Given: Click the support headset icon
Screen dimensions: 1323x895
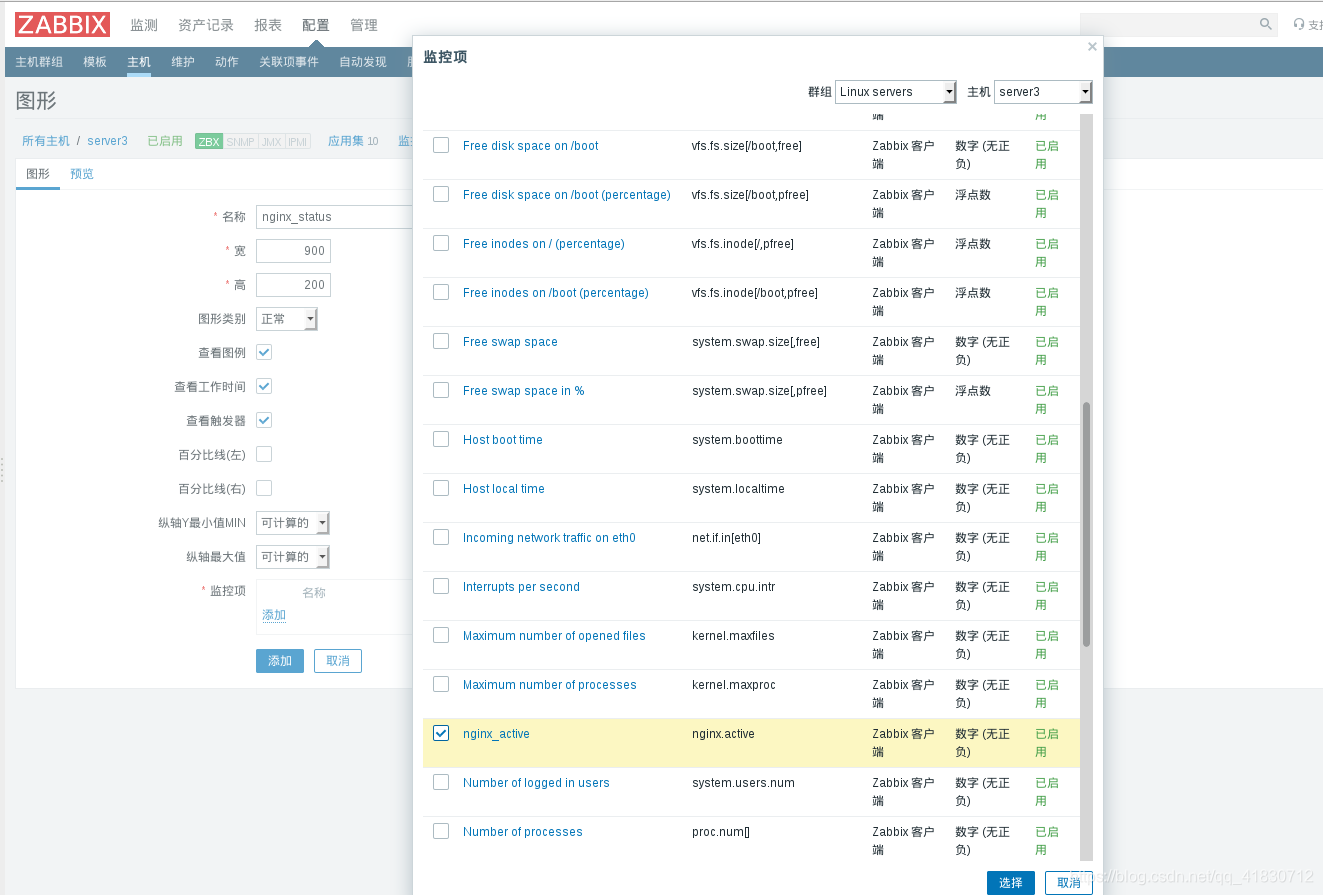Looking at the screenshot, I should point(1299,24).
